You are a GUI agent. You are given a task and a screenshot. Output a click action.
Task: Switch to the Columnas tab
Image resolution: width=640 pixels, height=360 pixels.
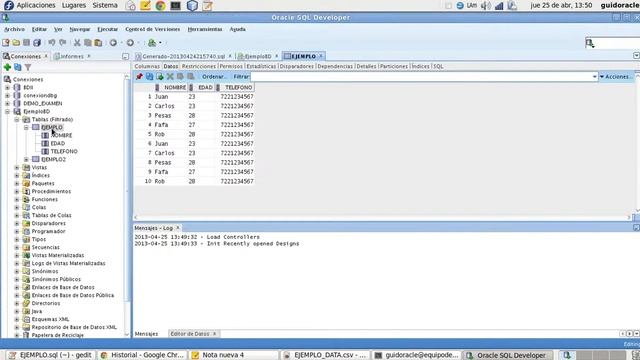pyautogui.click(x=147, y=66)
